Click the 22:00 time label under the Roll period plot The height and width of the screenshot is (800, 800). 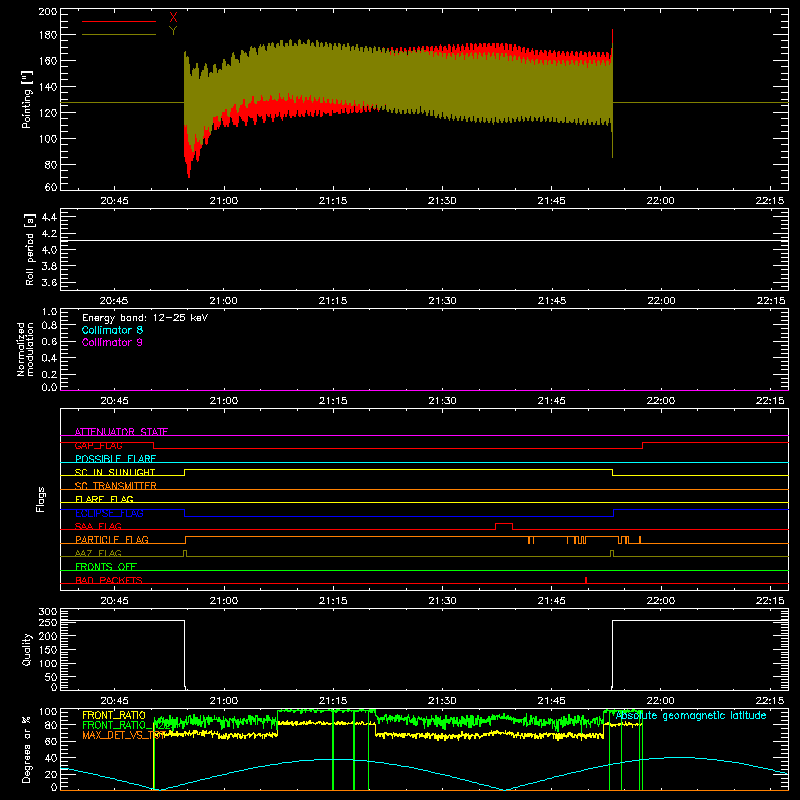point(661,301)
